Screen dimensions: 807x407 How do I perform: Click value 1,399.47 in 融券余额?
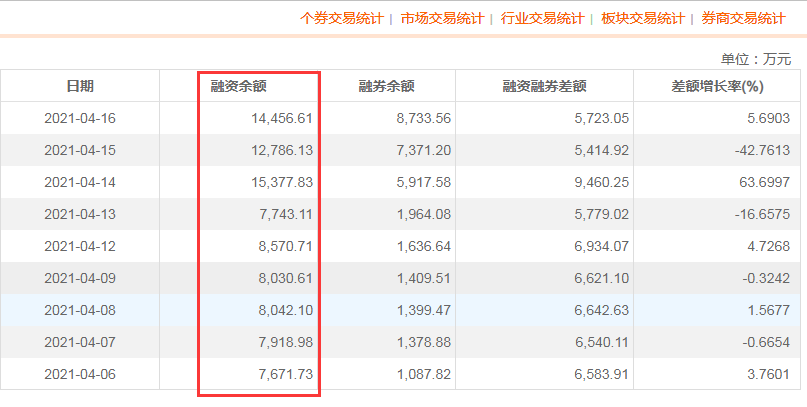click(x=424, y=310)
